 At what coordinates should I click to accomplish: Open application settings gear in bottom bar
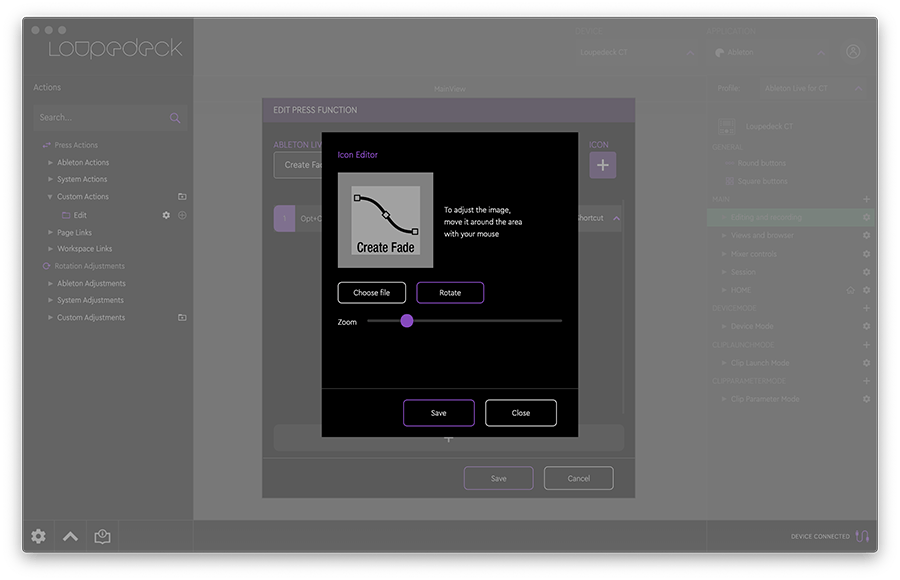tap(37, 536)
